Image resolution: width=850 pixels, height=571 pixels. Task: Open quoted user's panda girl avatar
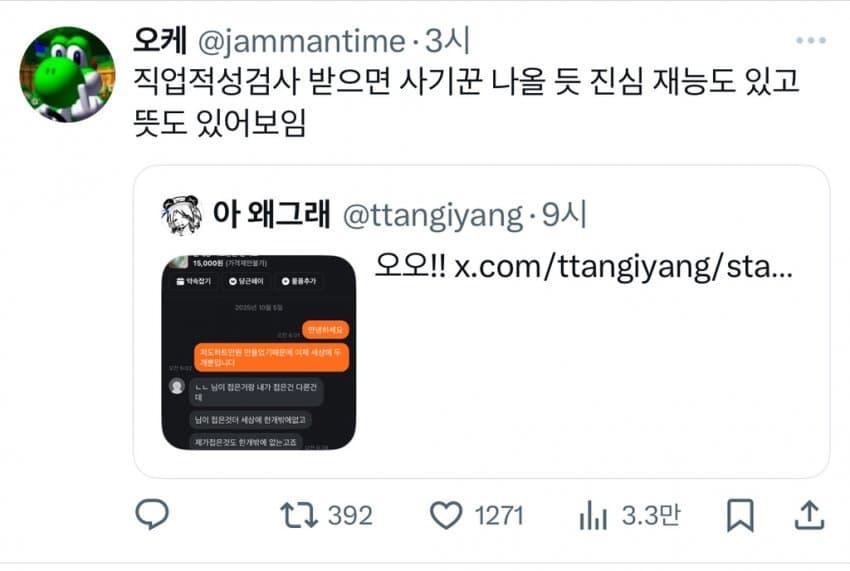tap(182, 215)
